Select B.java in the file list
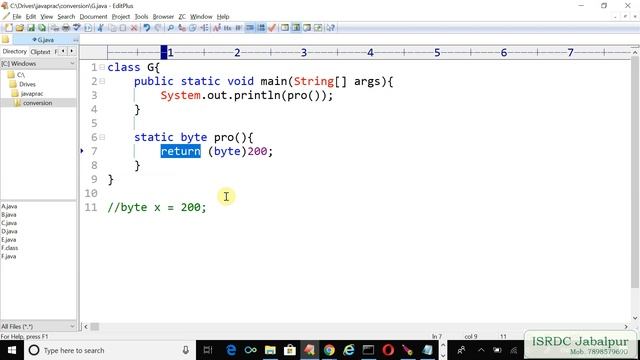 click(9, 215)
